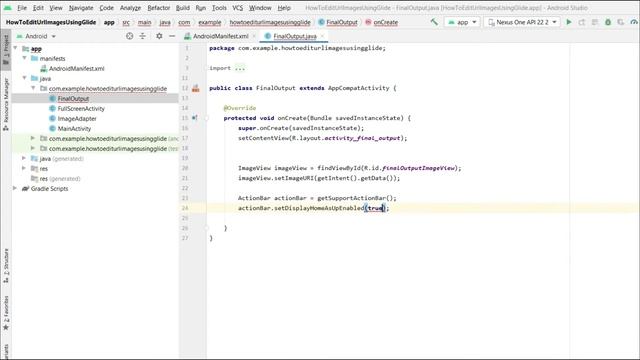Open the Refactor menu
Screen dimensions: 640x360
[158, 8]
